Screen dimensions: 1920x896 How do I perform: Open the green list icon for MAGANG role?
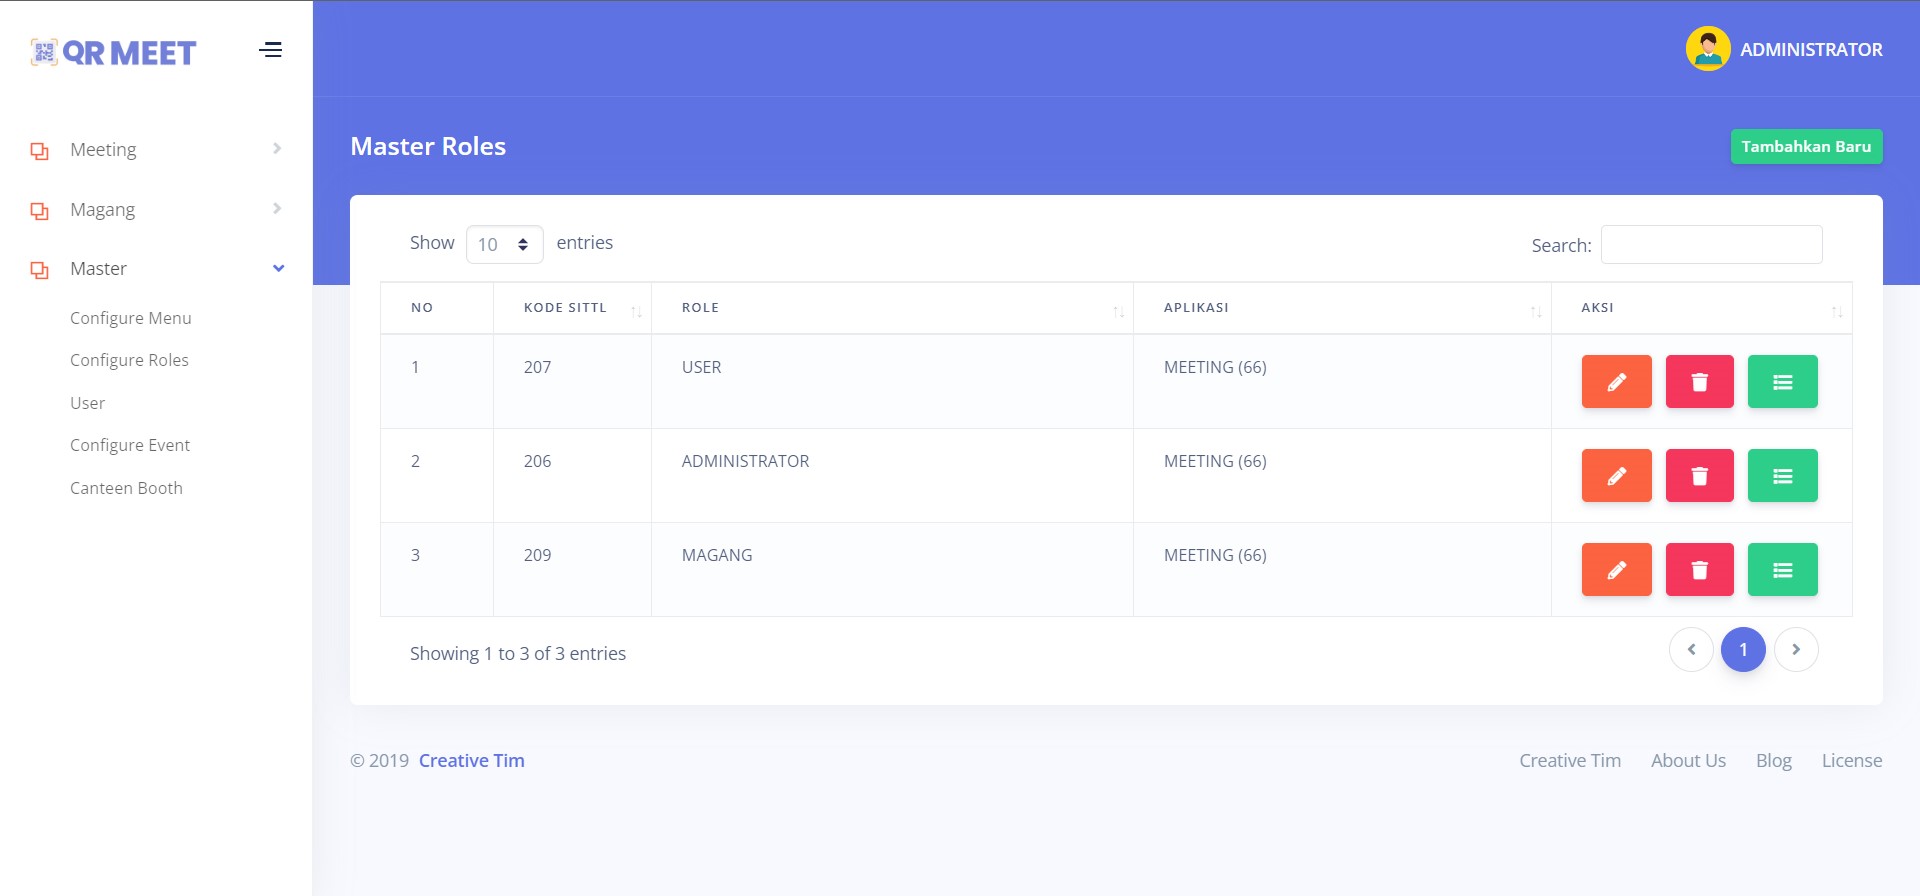1782,570
